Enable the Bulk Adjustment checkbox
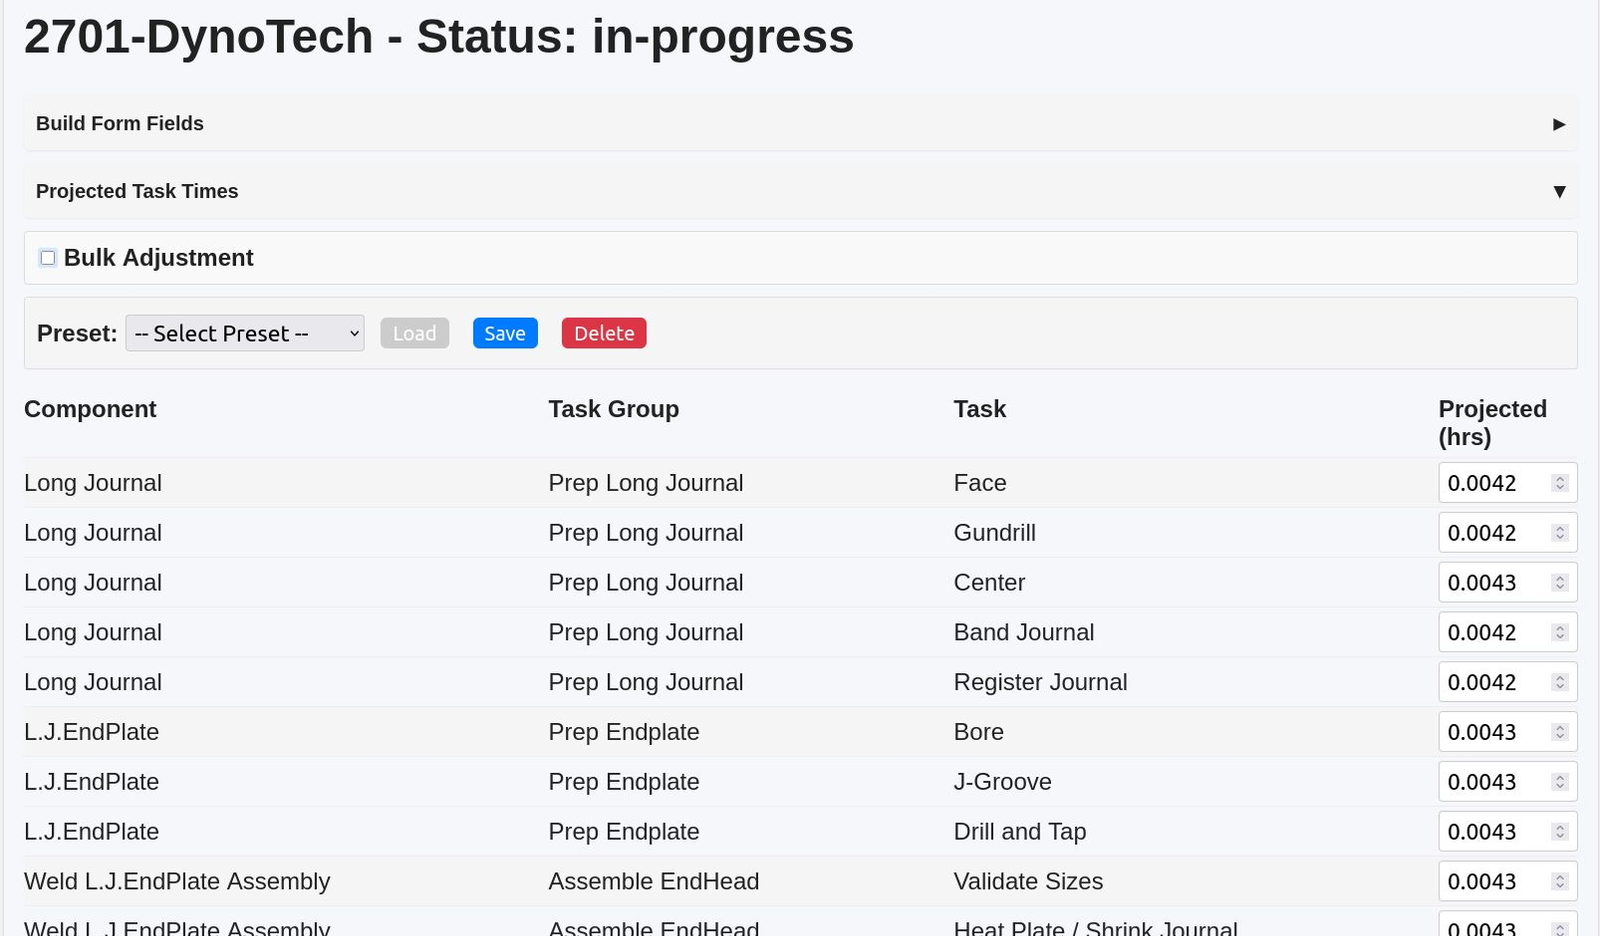The height and width of the screenshot is (936, 1600). [x=47, y=257]
